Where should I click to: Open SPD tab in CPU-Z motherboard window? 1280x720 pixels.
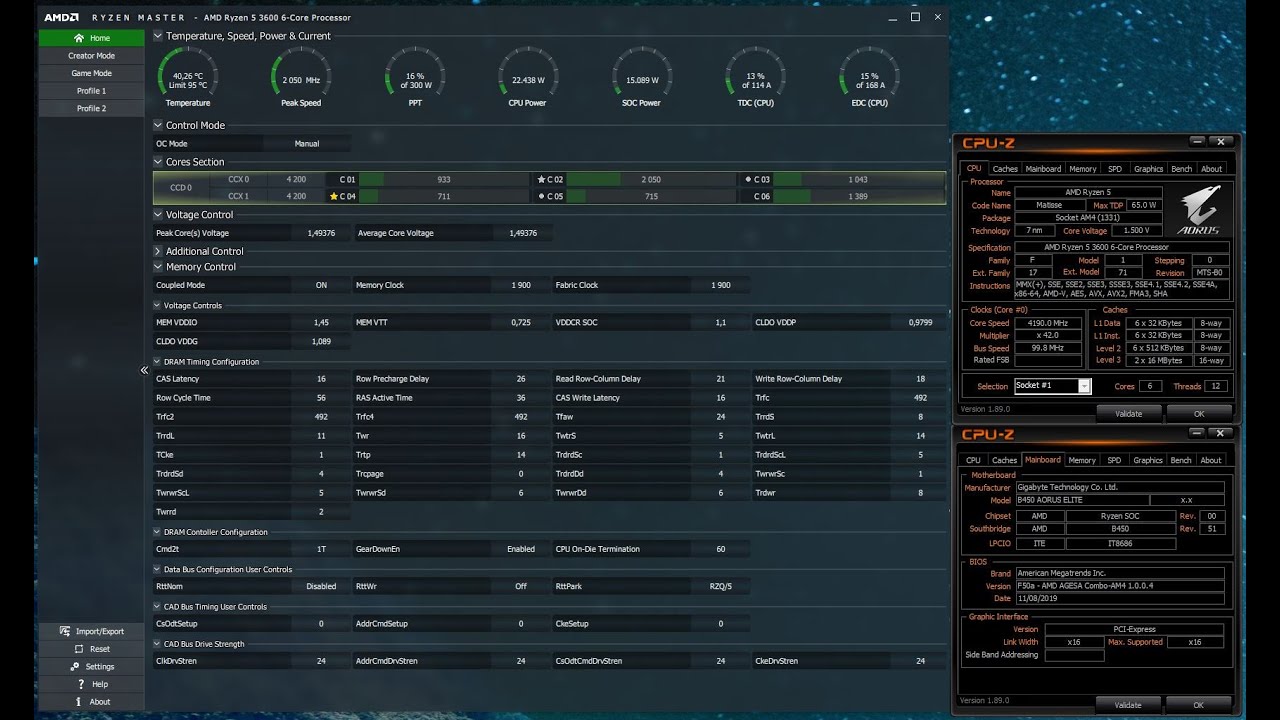click(1114, 460)
